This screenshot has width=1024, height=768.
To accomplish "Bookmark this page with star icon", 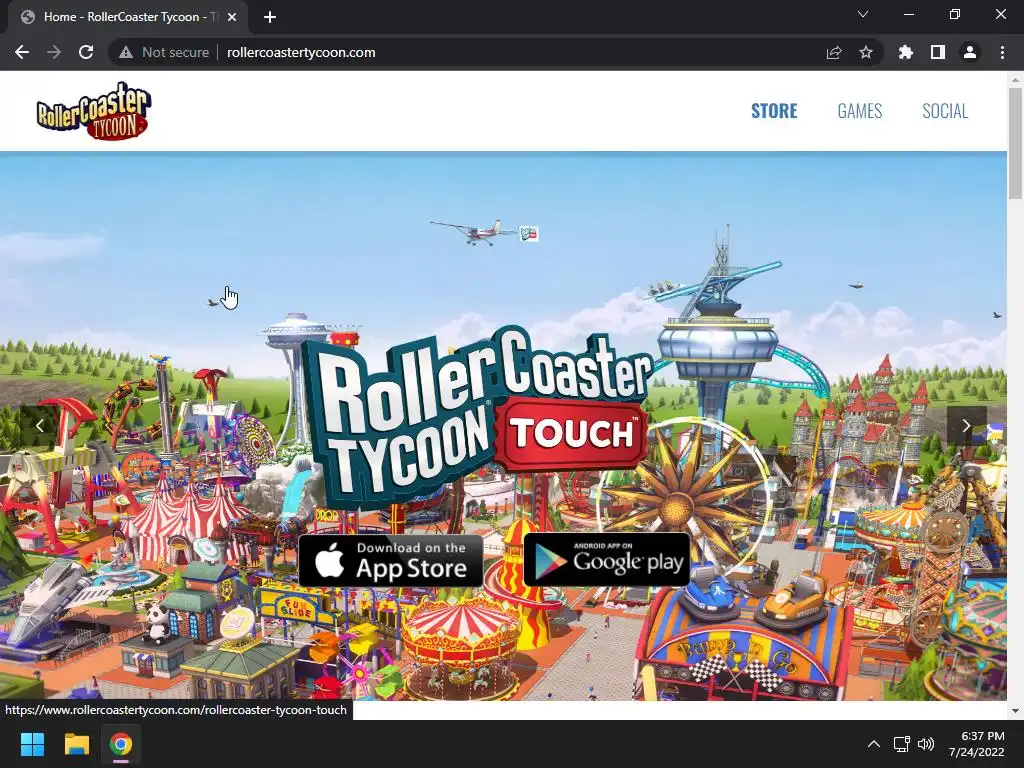I will (x=866, y=52).
